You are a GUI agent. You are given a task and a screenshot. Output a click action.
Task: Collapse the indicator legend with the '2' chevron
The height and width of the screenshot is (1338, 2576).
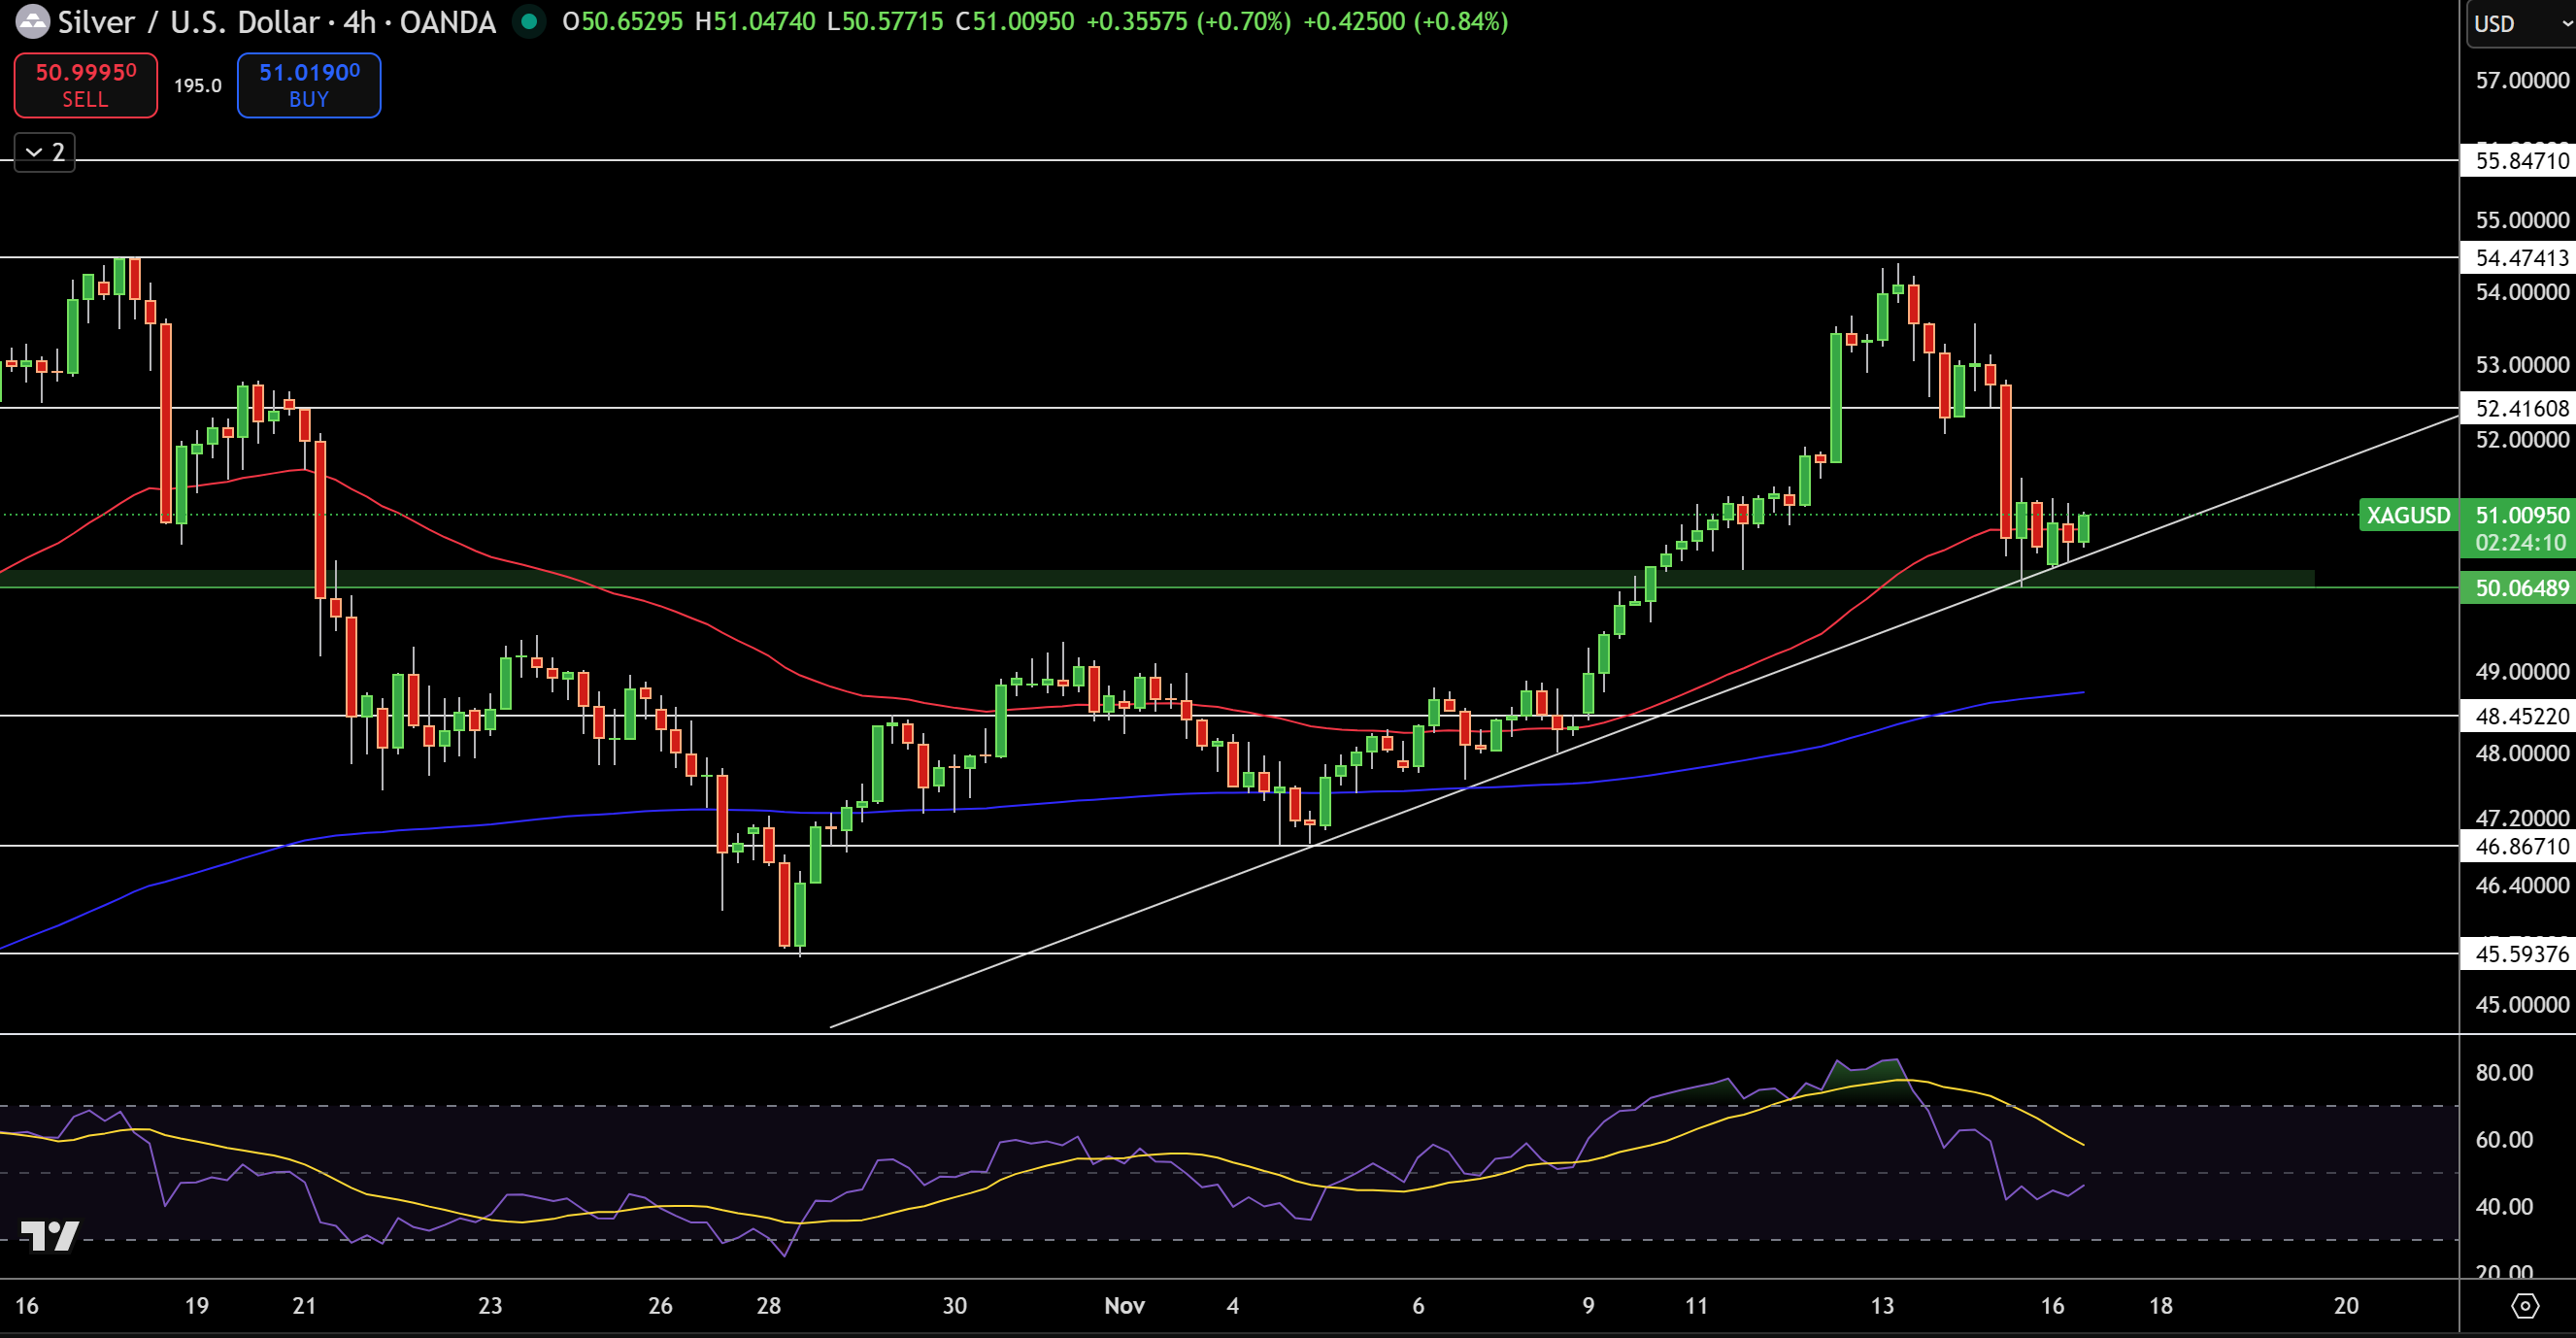[x=43, y=152]
